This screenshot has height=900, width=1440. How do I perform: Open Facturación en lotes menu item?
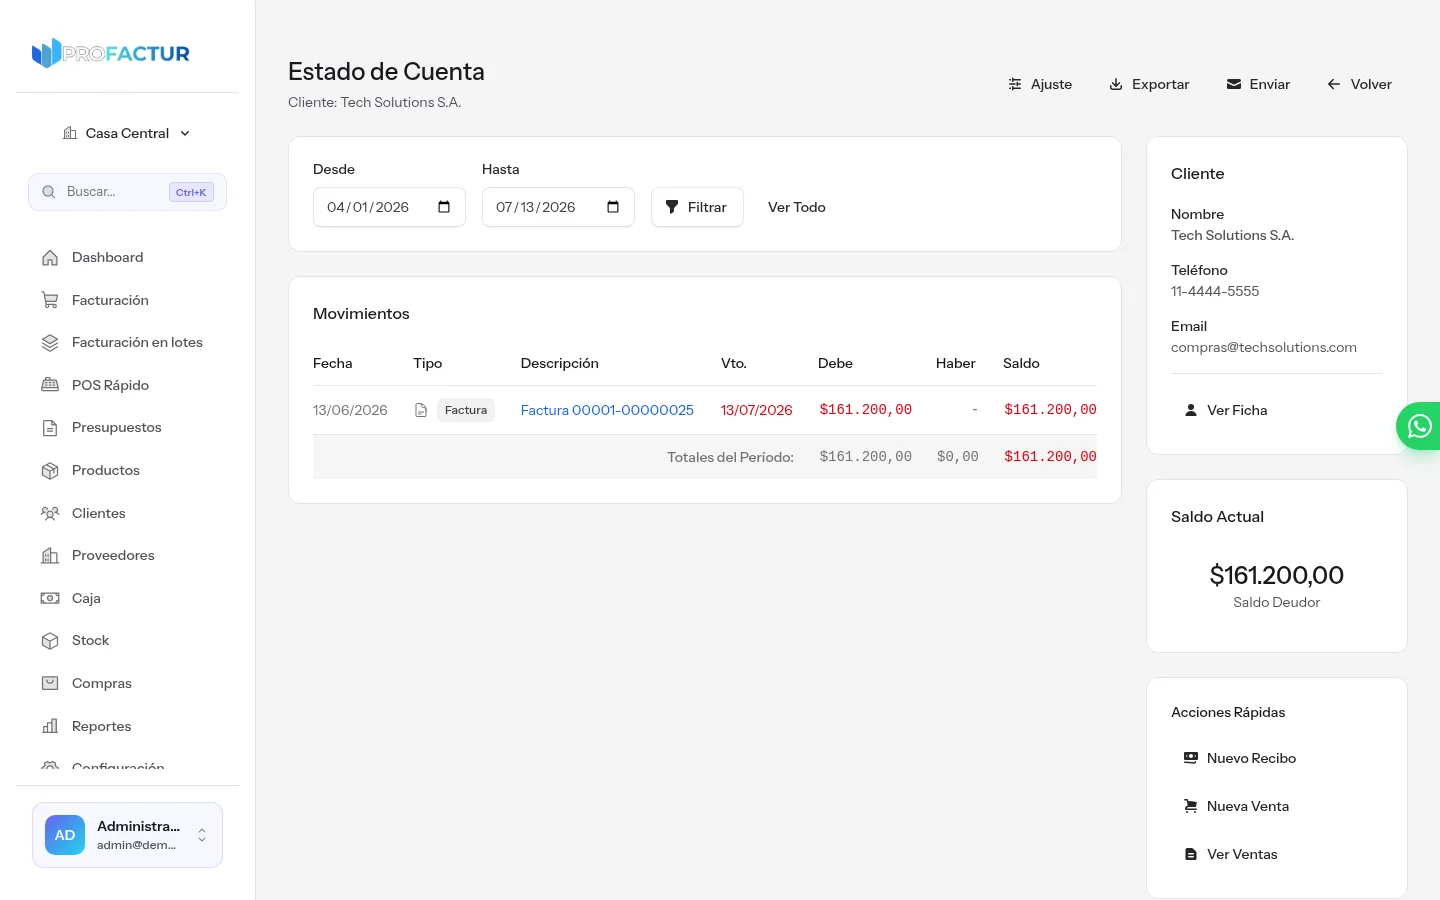pyautogui.click(x=137, y=342)
